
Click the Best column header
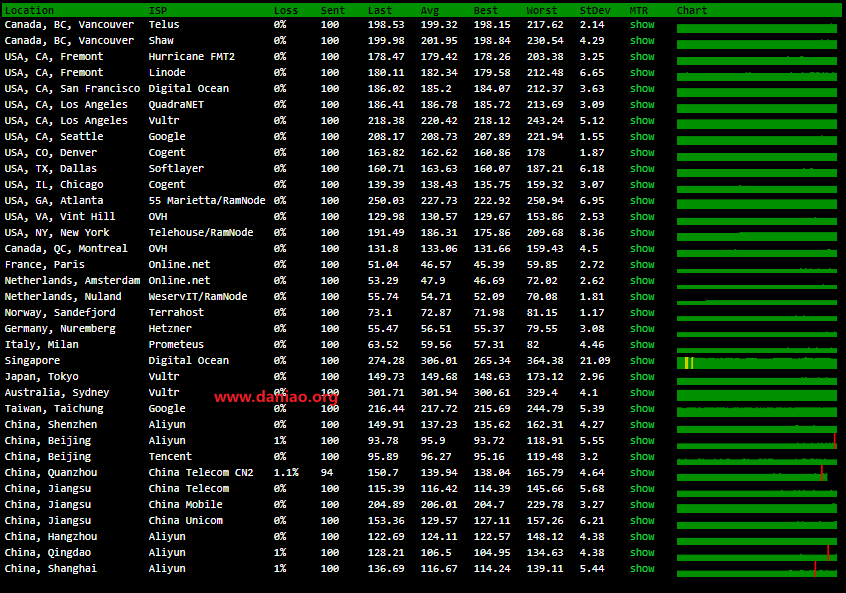click(486, 10)
